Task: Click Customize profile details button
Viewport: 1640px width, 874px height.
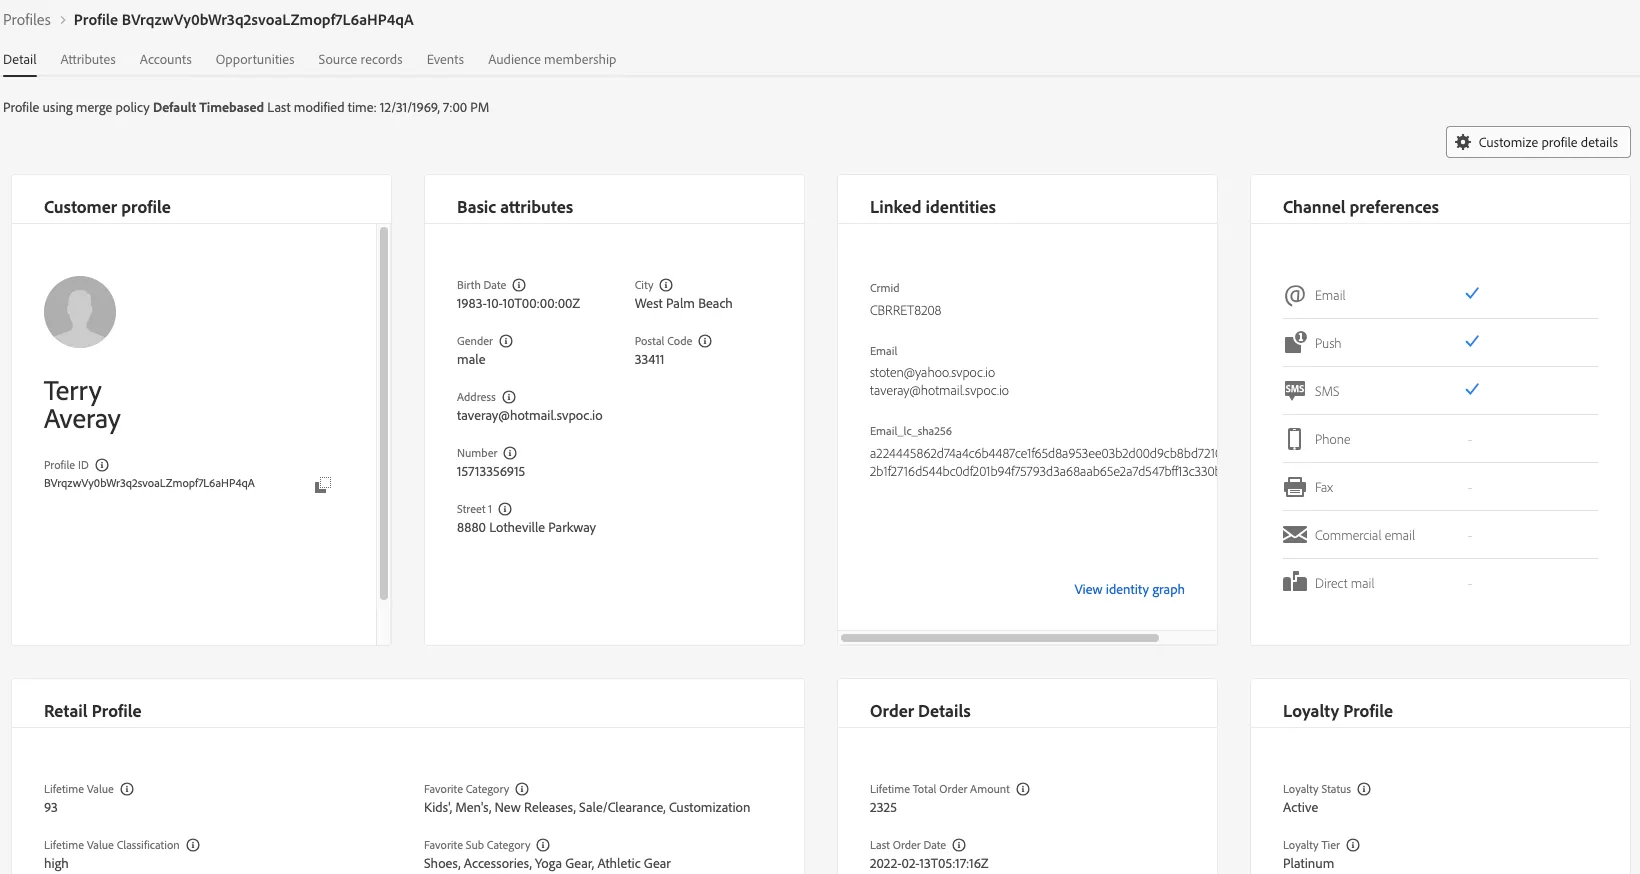Action: tap(1538, 142)
